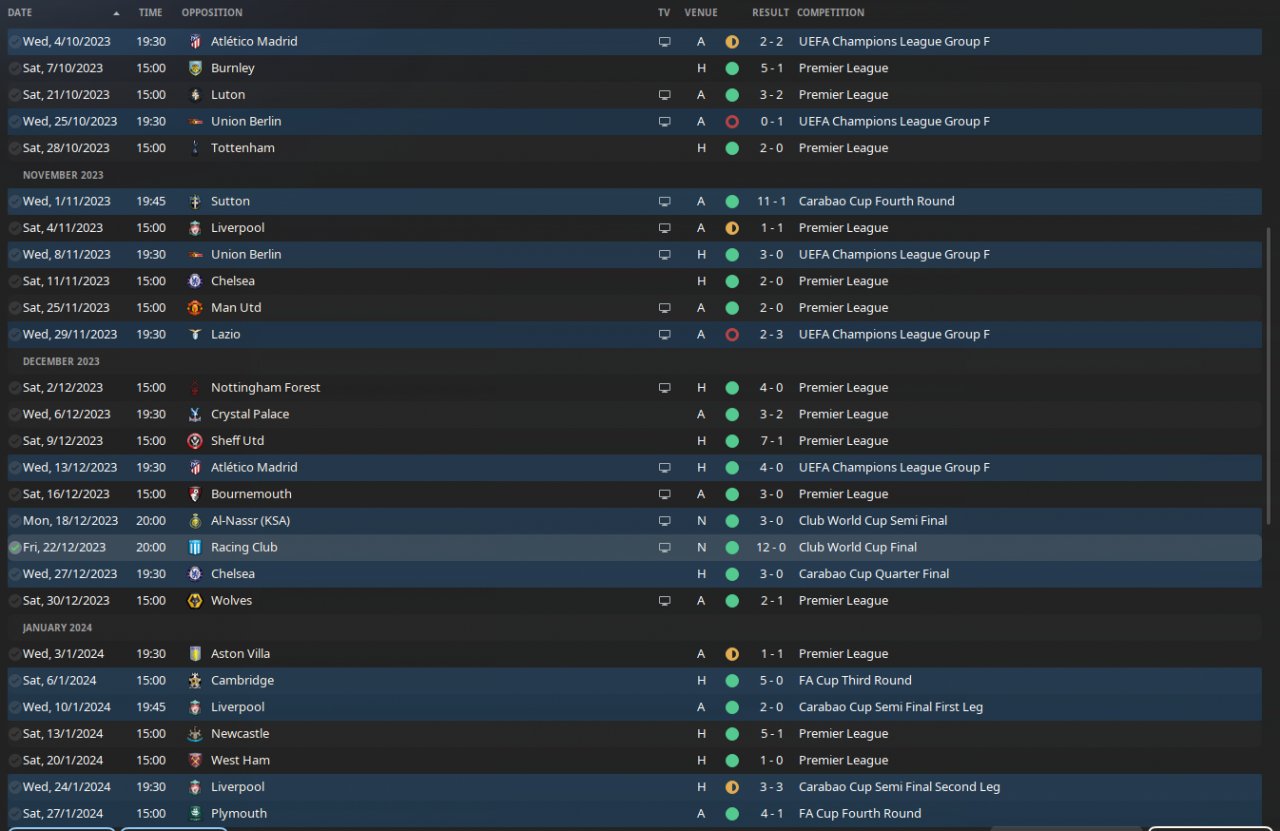Open the Liverpool name on the 4/11/2023 fixture
The width and height of the screenshot is (1280, 831).
pyautogui.click(x=238, y=228)
